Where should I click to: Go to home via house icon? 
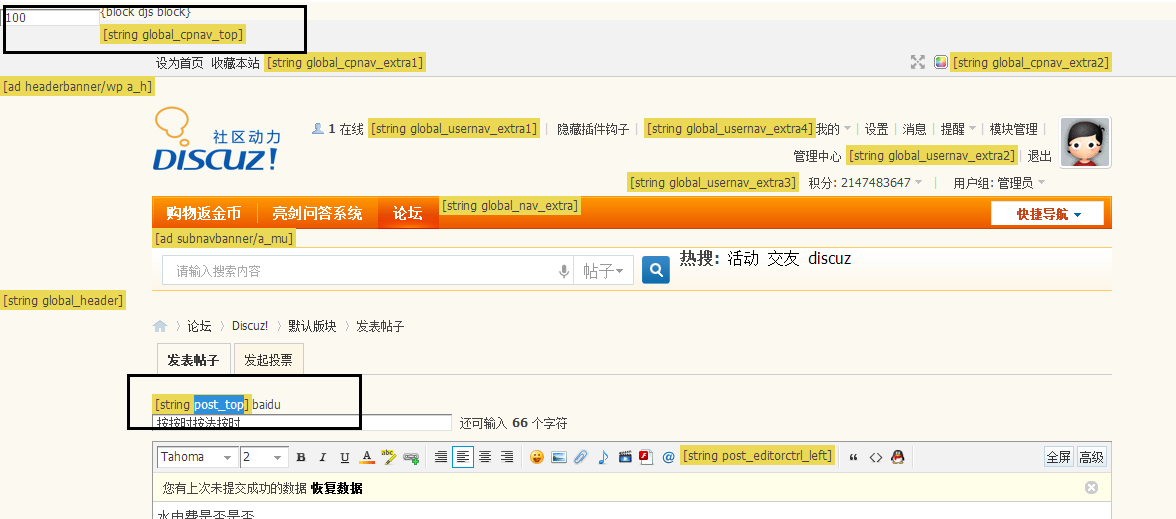pyautogui.click(x=160, y=326)
